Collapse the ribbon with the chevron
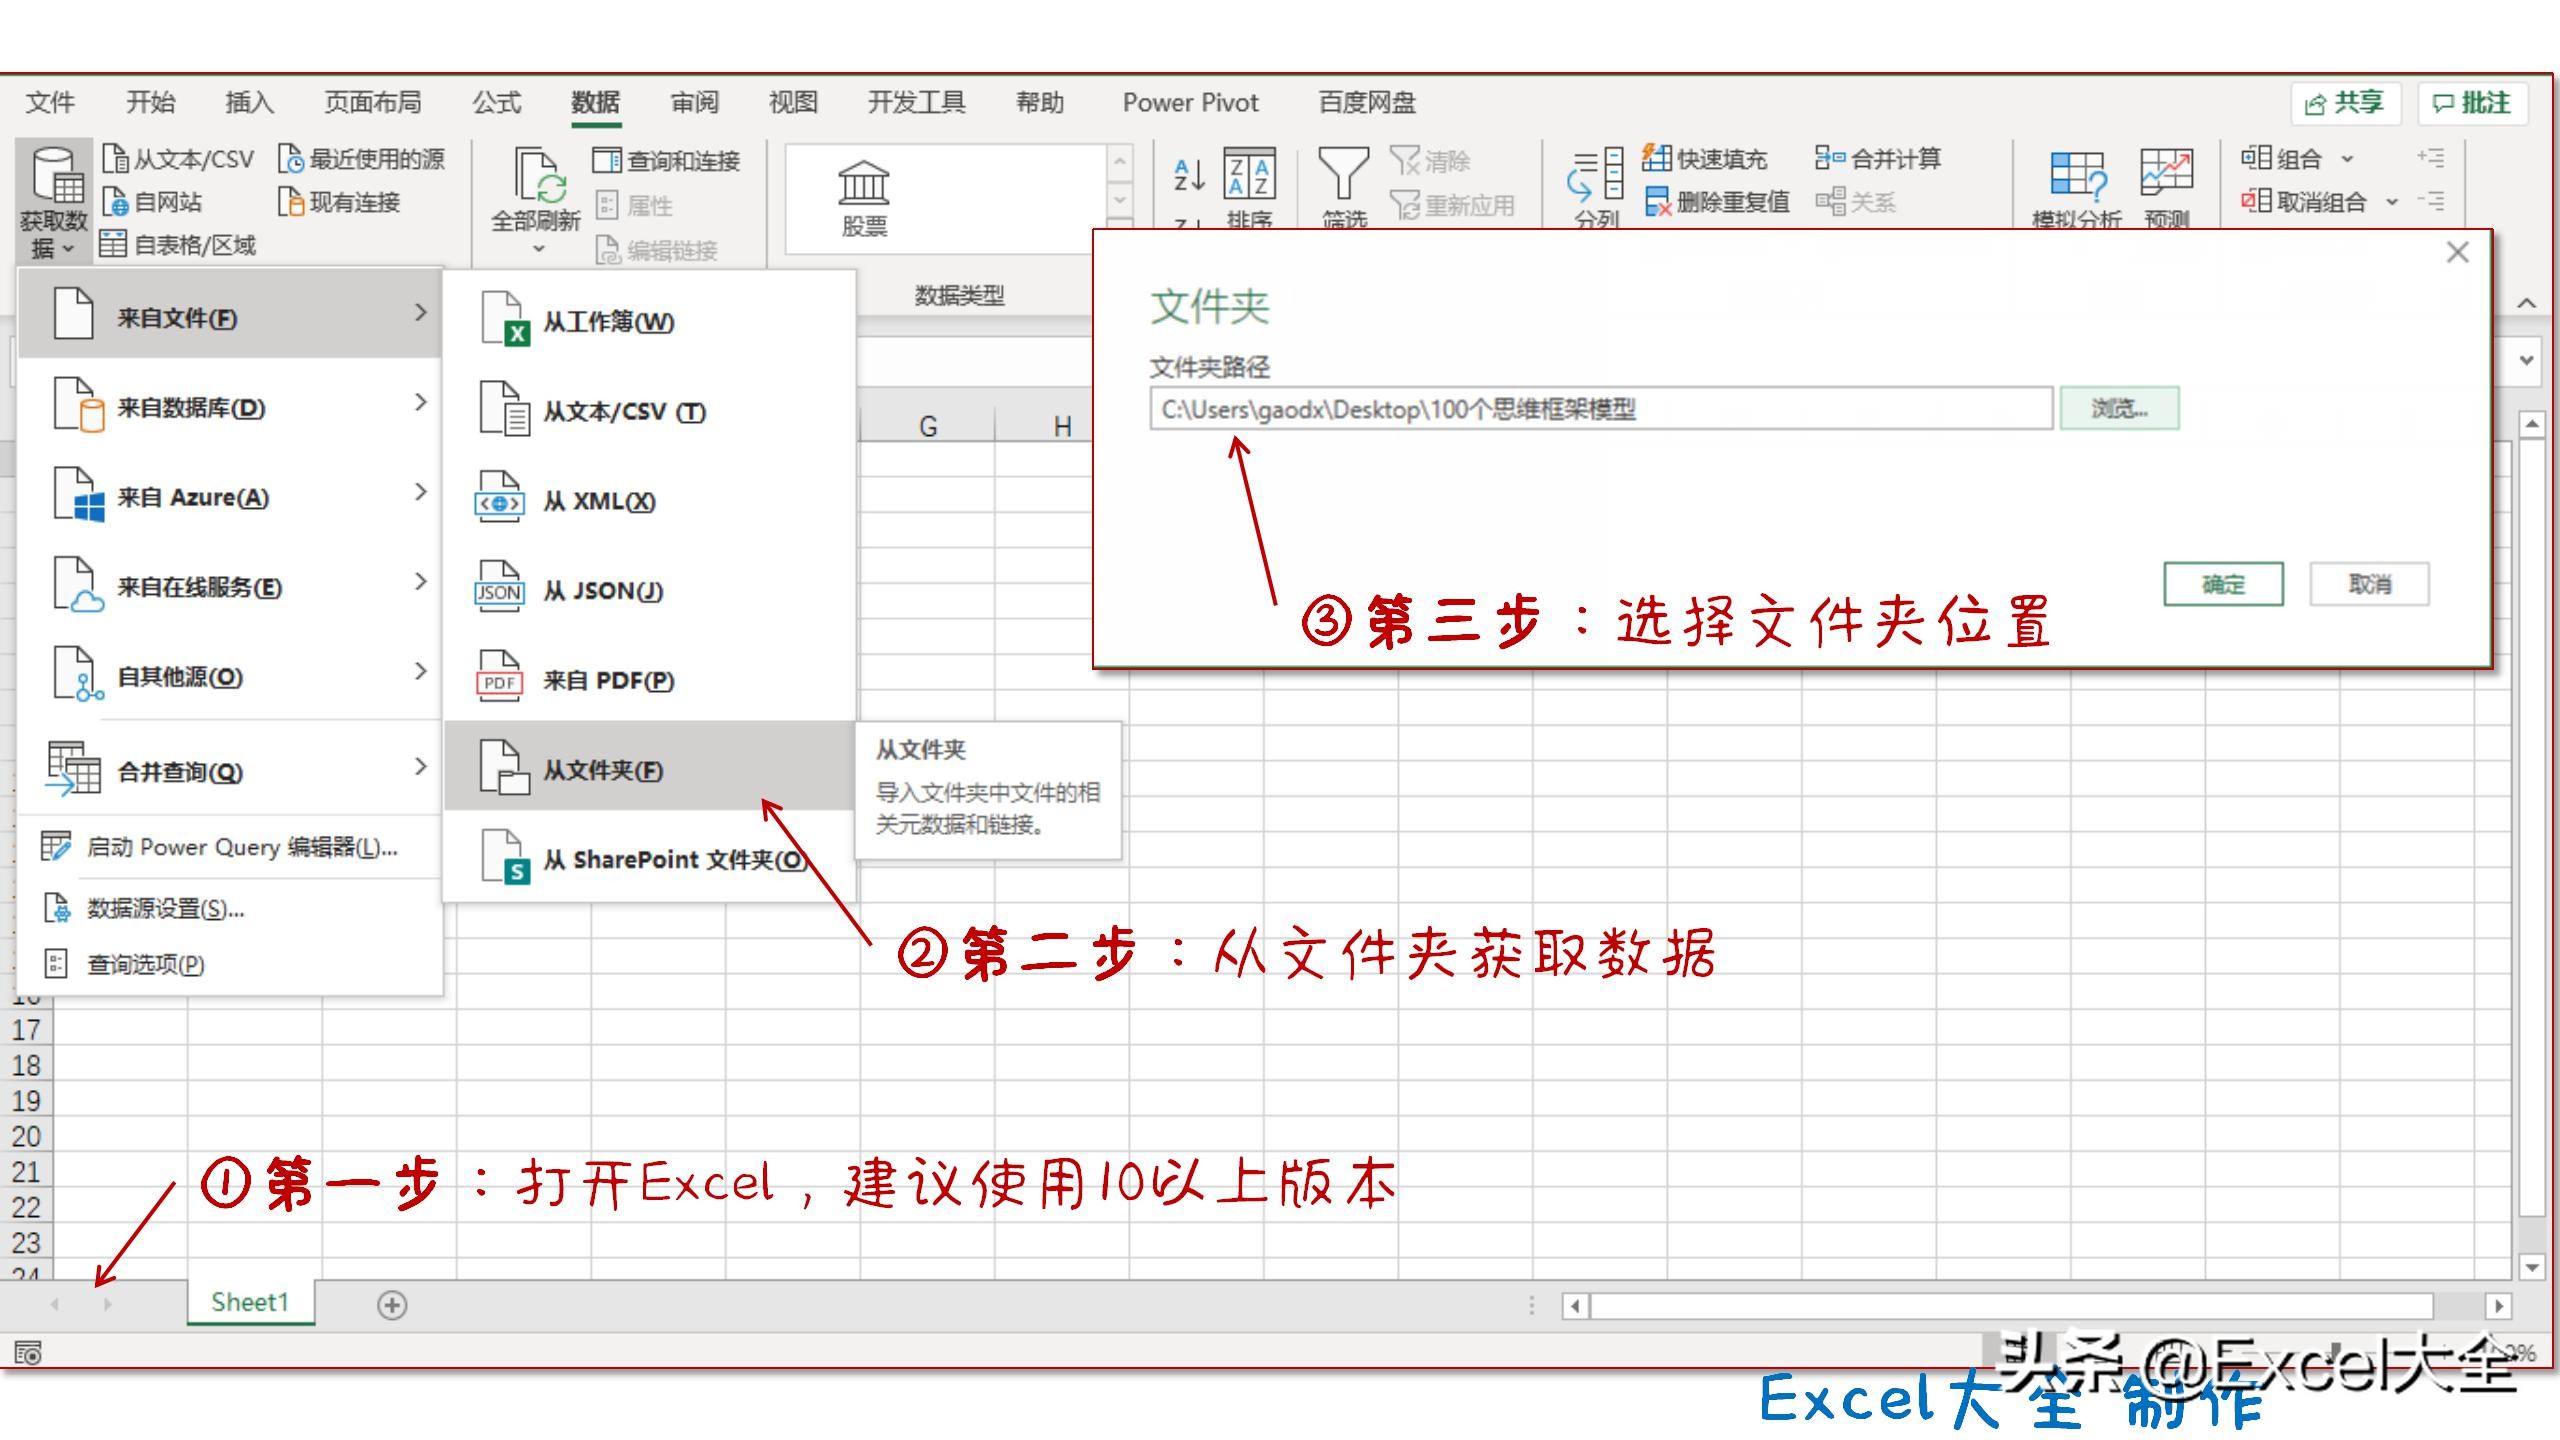 click(x=2527, y=302)
